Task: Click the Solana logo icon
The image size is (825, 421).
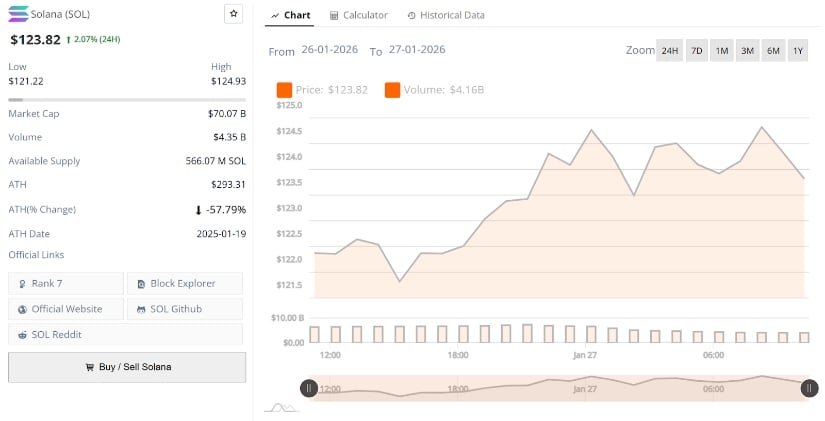Action: (x=18, y=14)
